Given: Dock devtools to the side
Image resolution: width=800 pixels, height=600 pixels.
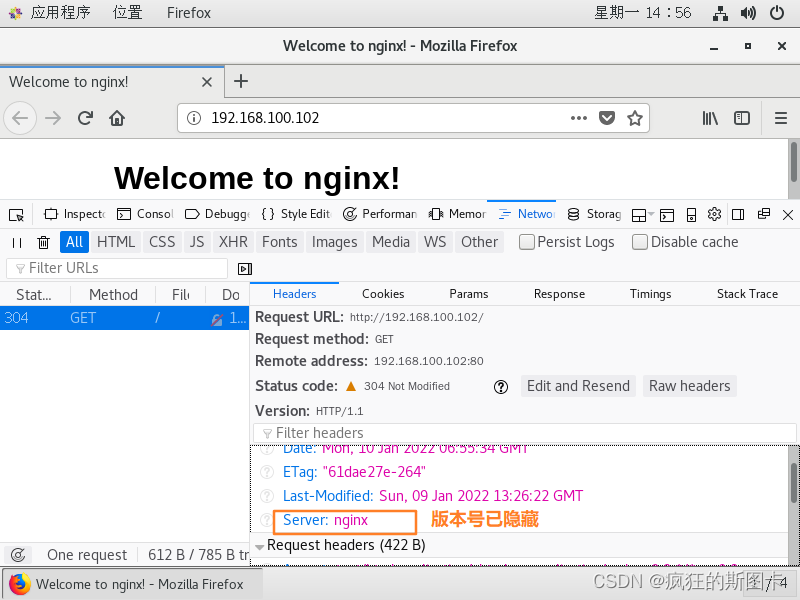Looking at the screenshot, I should coord(738,215).
